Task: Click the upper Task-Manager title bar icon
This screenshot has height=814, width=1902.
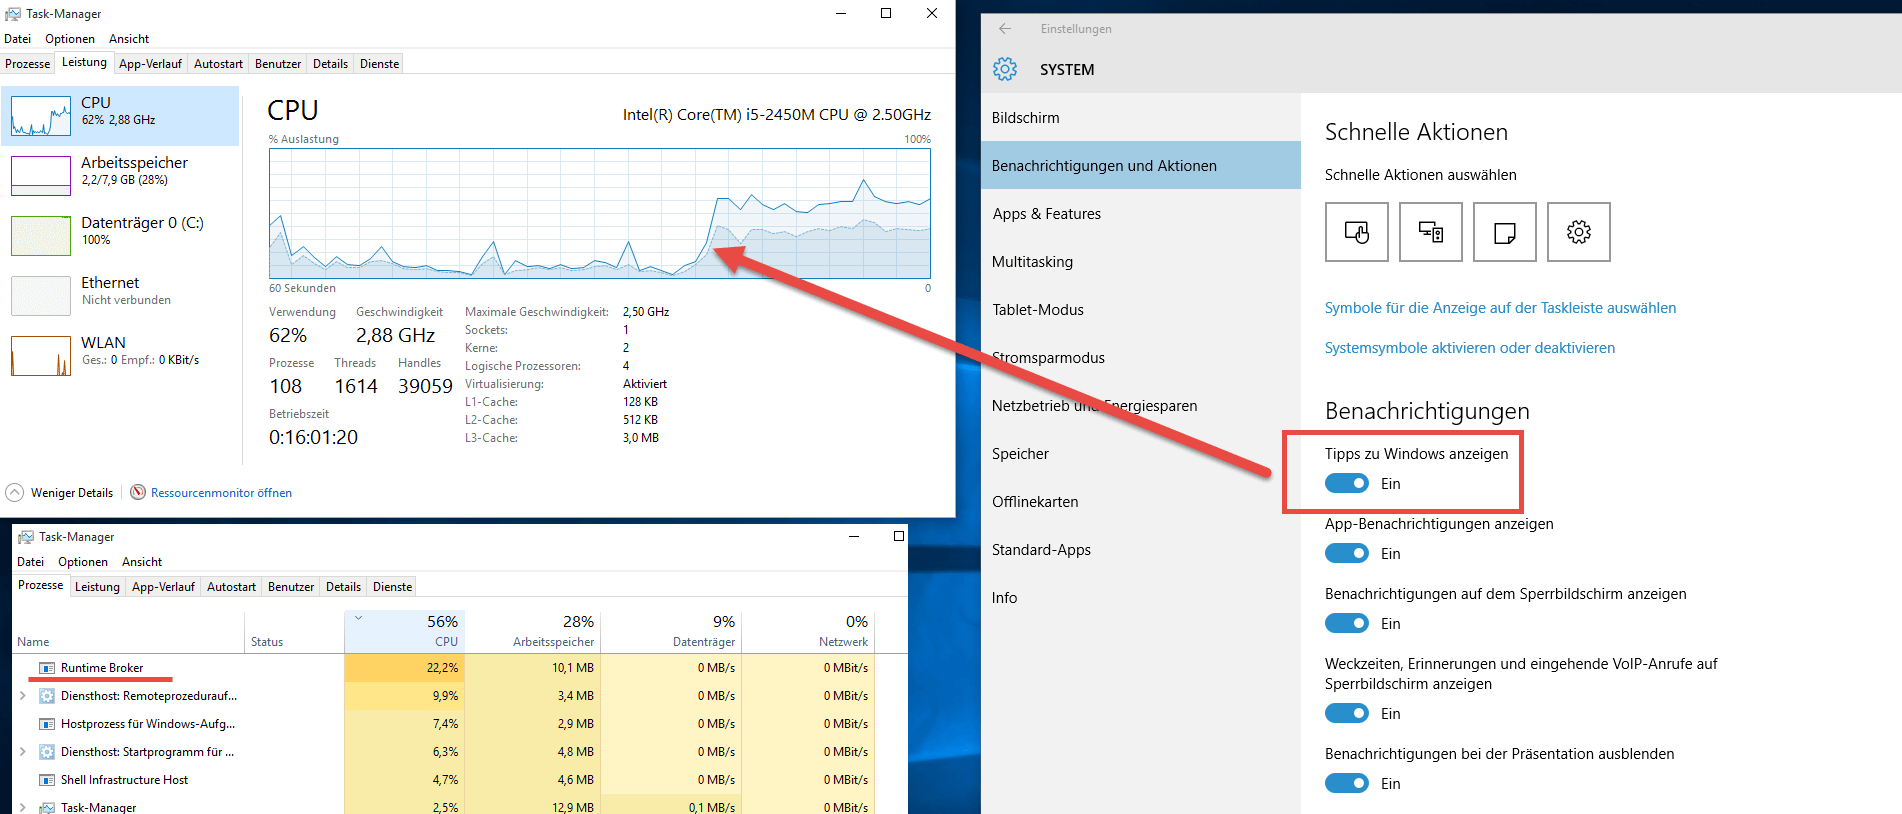Action: [x=13, y=14]
